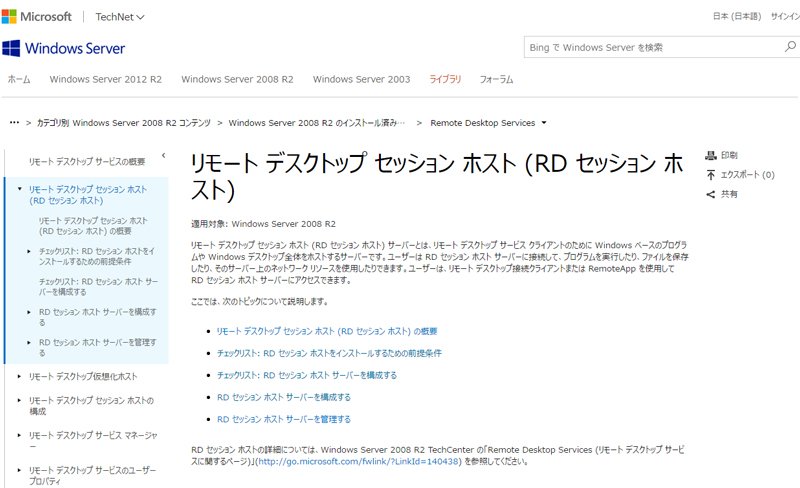Follow go.microsoft.com fwlink LinkId=140438
This screenshot has height=488, width=800.
(x=359, y=461)
